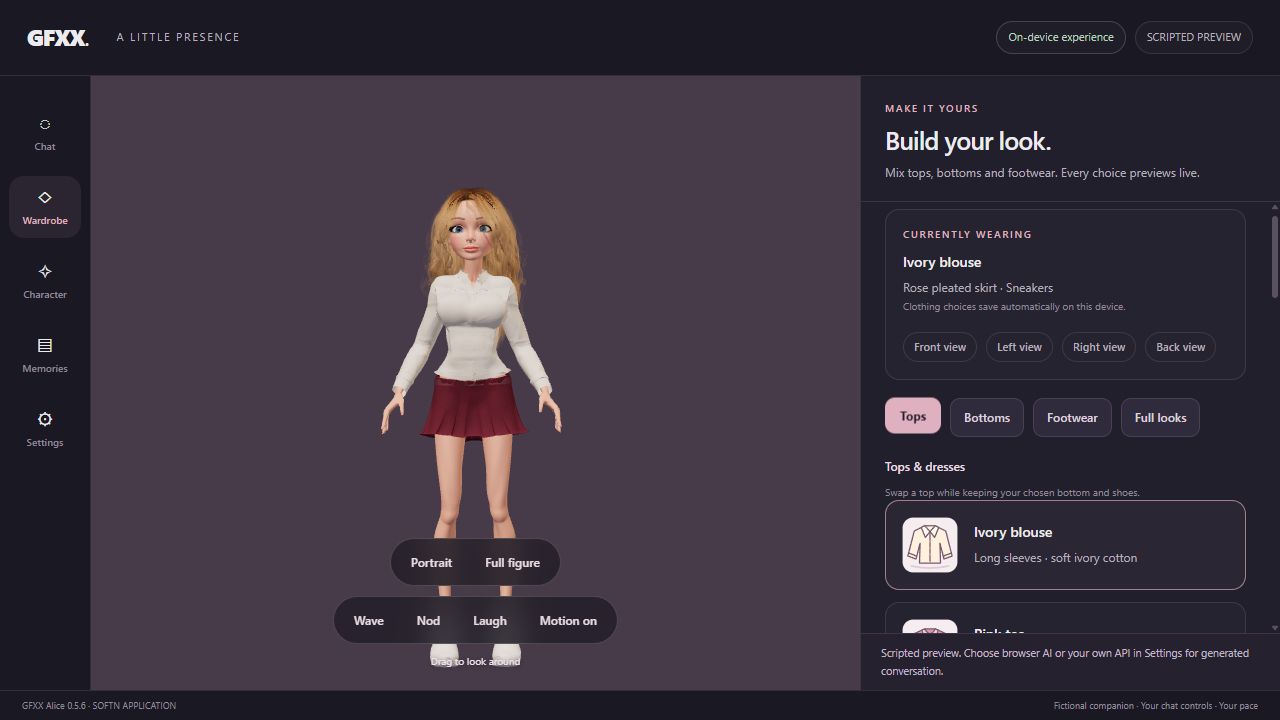Image resolution: width=1280 pixels, height=720 pixels.
Task: Select the Wardrobe diamond icon
Action: coord(45,198)
